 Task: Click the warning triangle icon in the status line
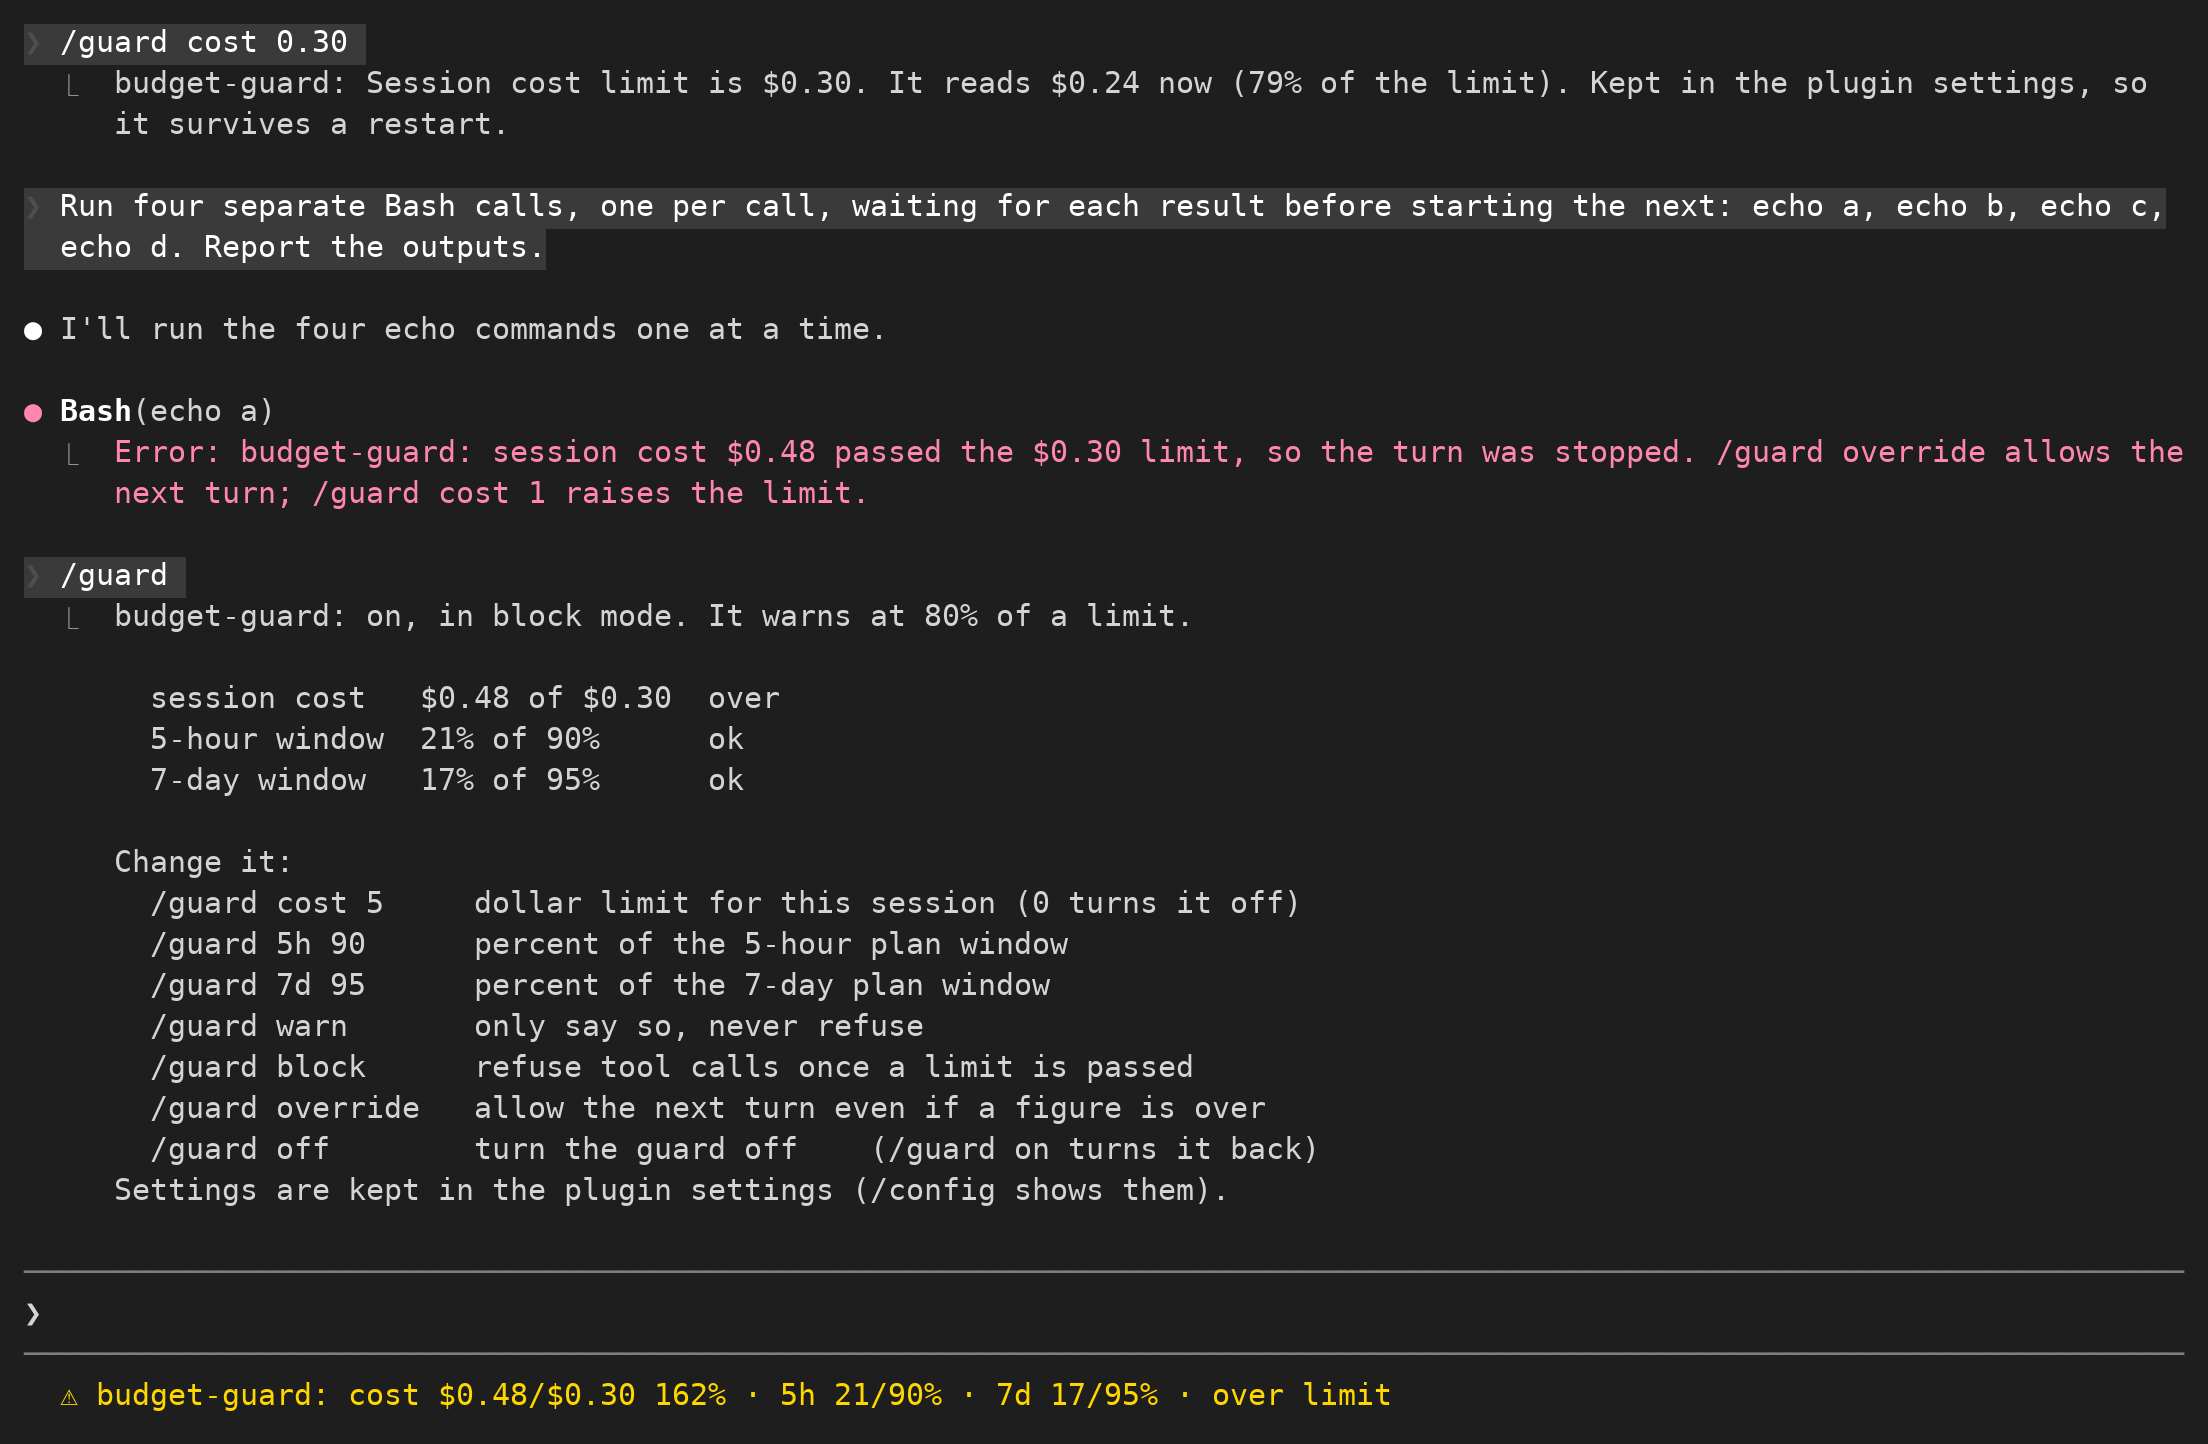[x=69, y=1396]
